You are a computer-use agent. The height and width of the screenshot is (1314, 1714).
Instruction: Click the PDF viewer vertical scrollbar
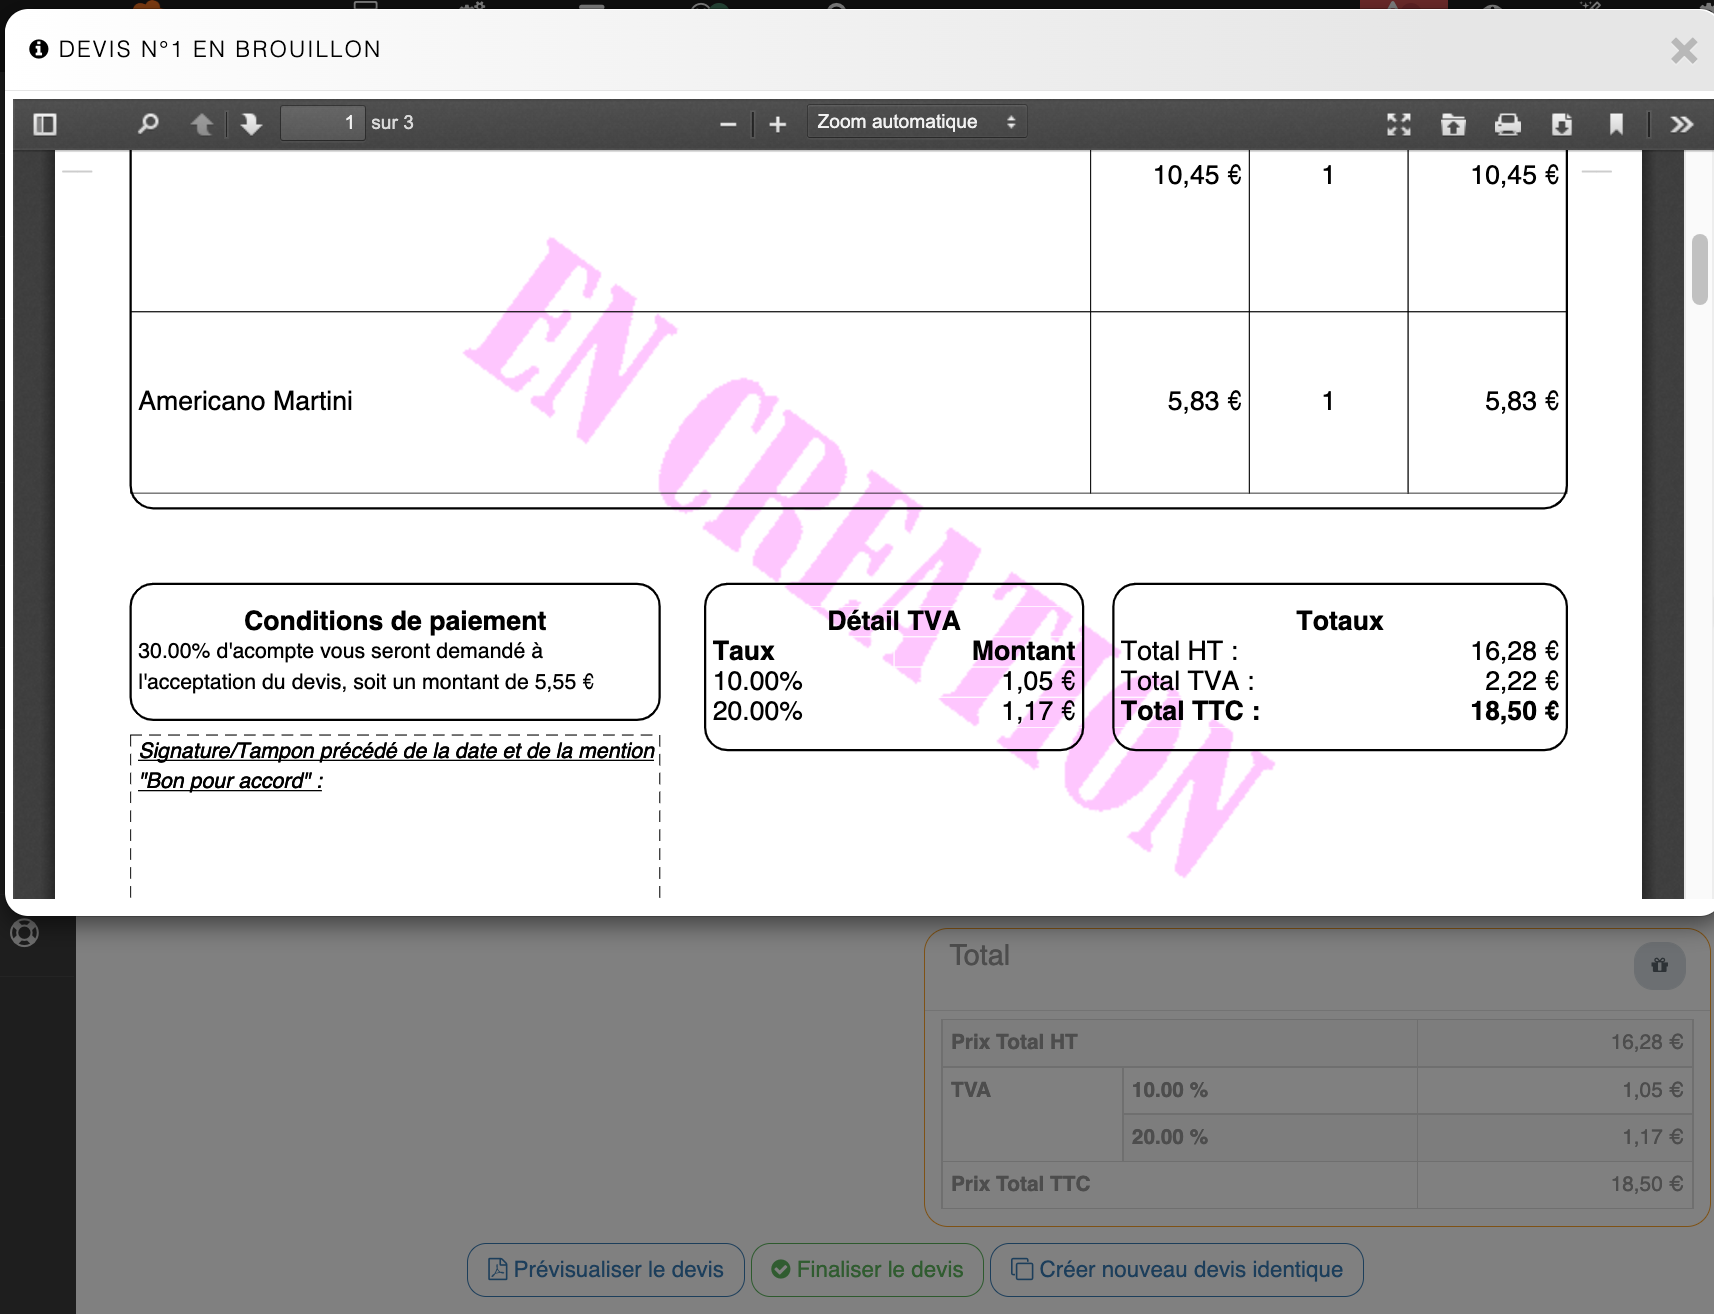coord(1699,269)
